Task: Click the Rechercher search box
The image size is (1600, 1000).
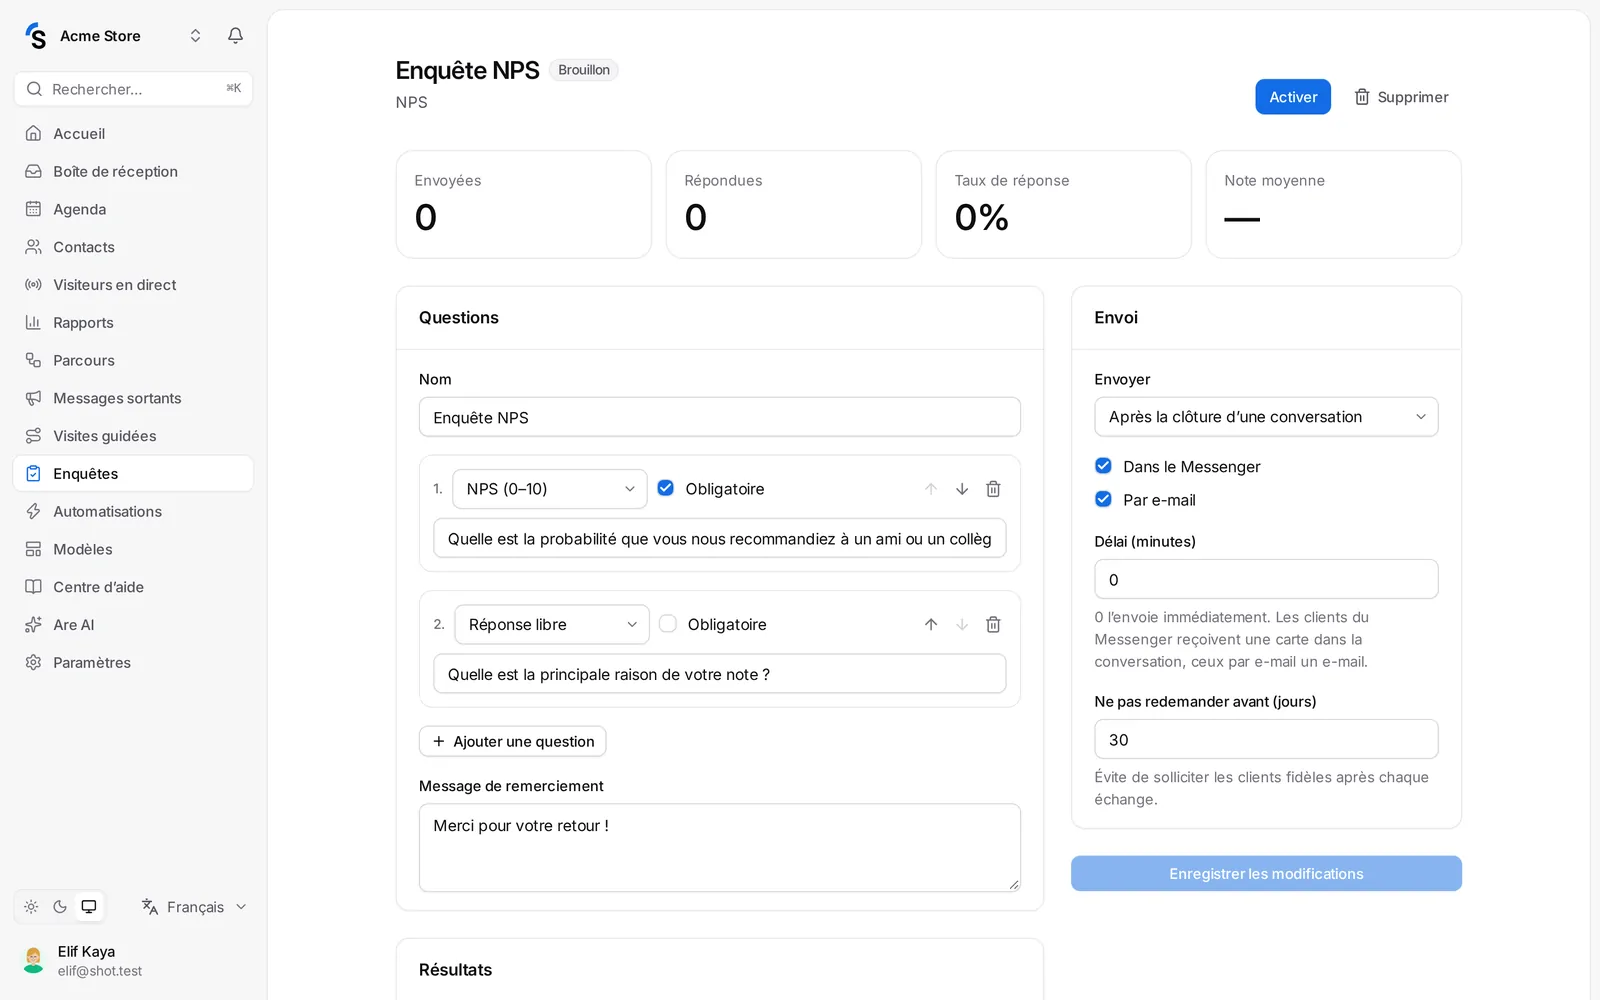Action: tap(133, 89)
